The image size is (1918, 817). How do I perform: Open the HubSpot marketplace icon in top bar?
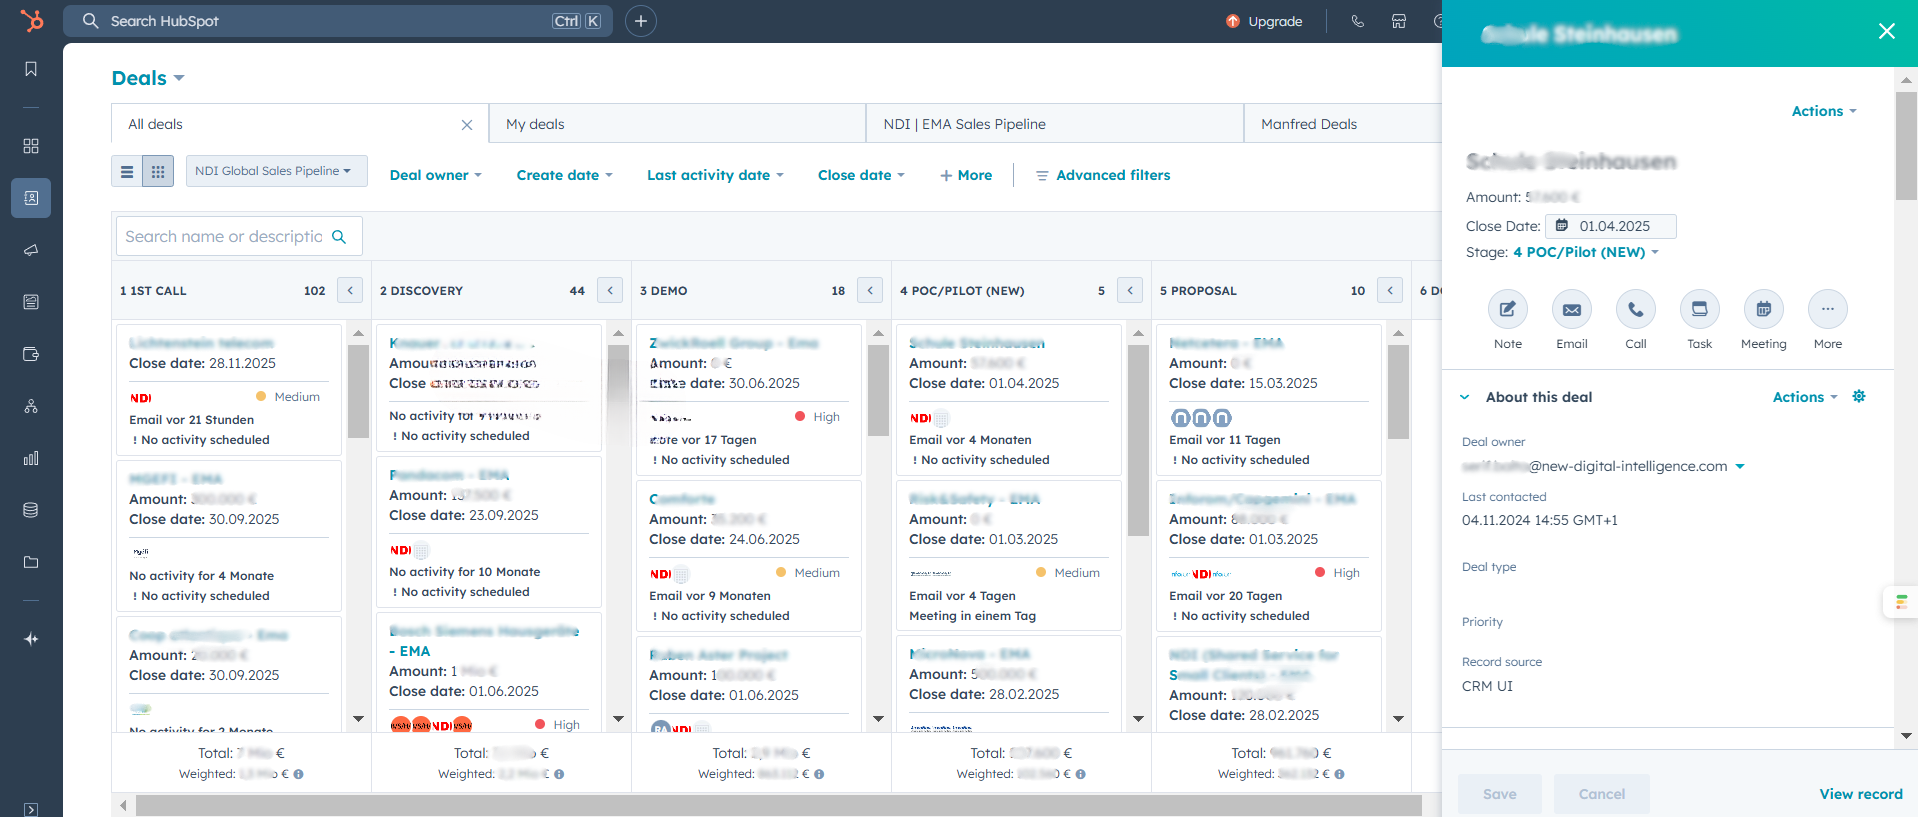click(1399, 21)
